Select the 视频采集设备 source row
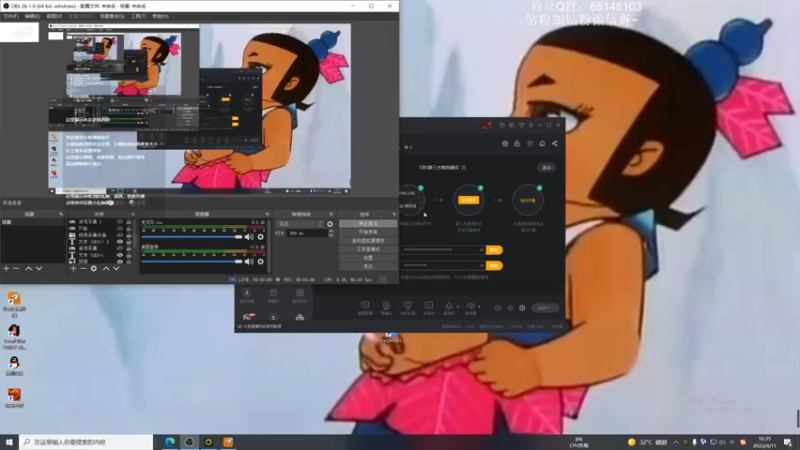The height and width of the screenshot is (450, 800). [100, 235]
